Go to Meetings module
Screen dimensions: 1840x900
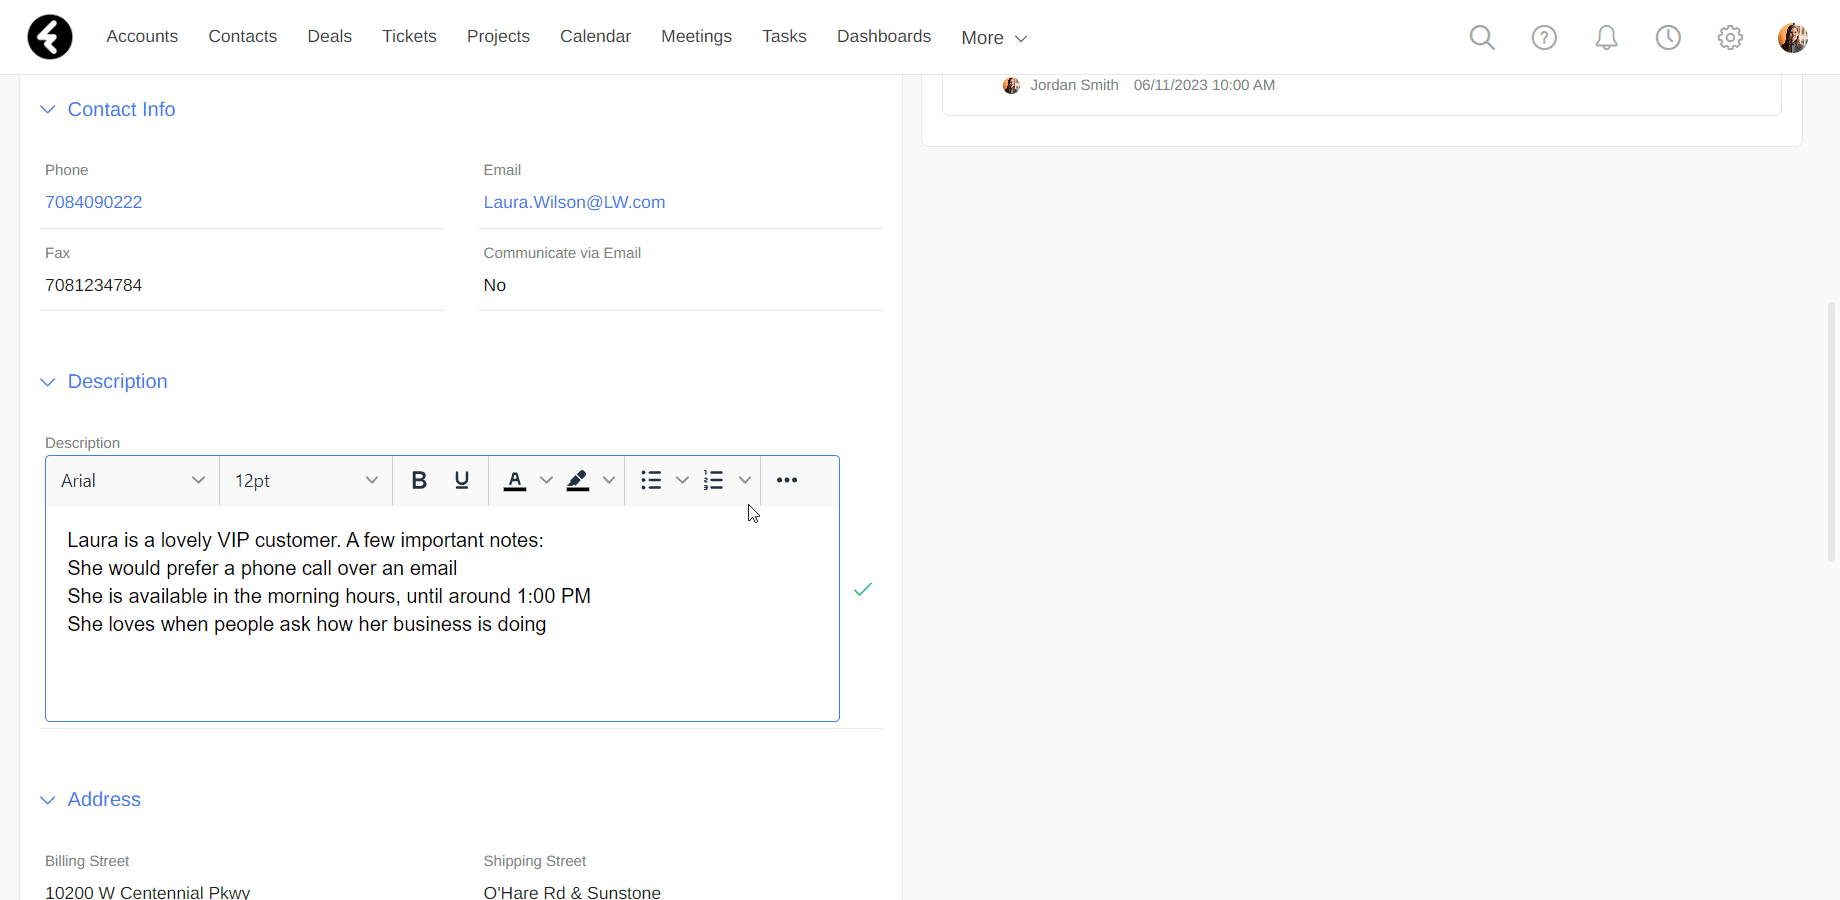(x=696, y=36)
